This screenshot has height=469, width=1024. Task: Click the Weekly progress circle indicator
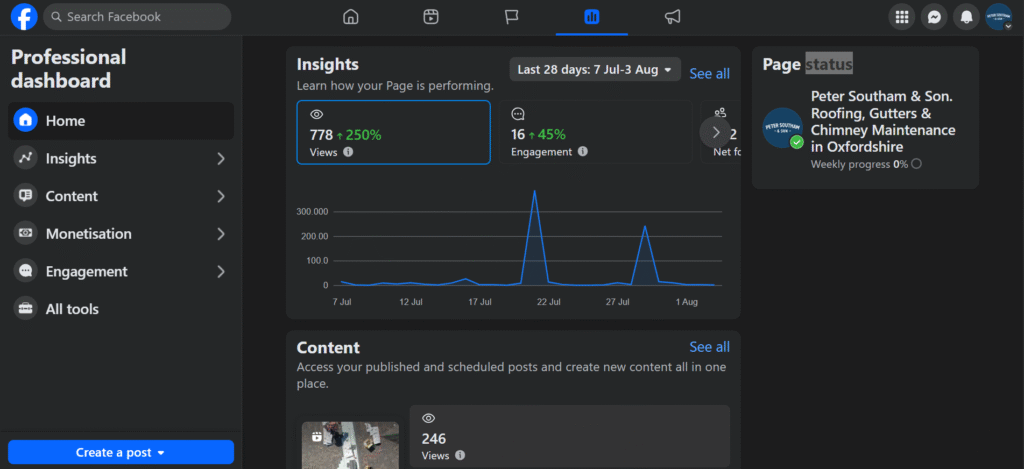916,164
